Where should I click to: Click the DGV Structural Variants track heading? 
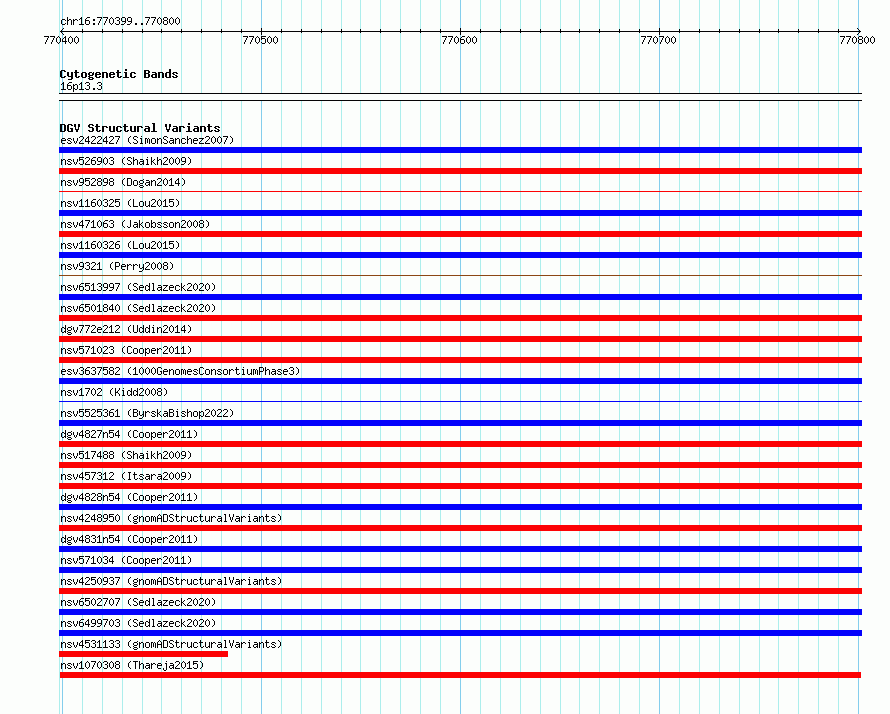tap(140, 128)
